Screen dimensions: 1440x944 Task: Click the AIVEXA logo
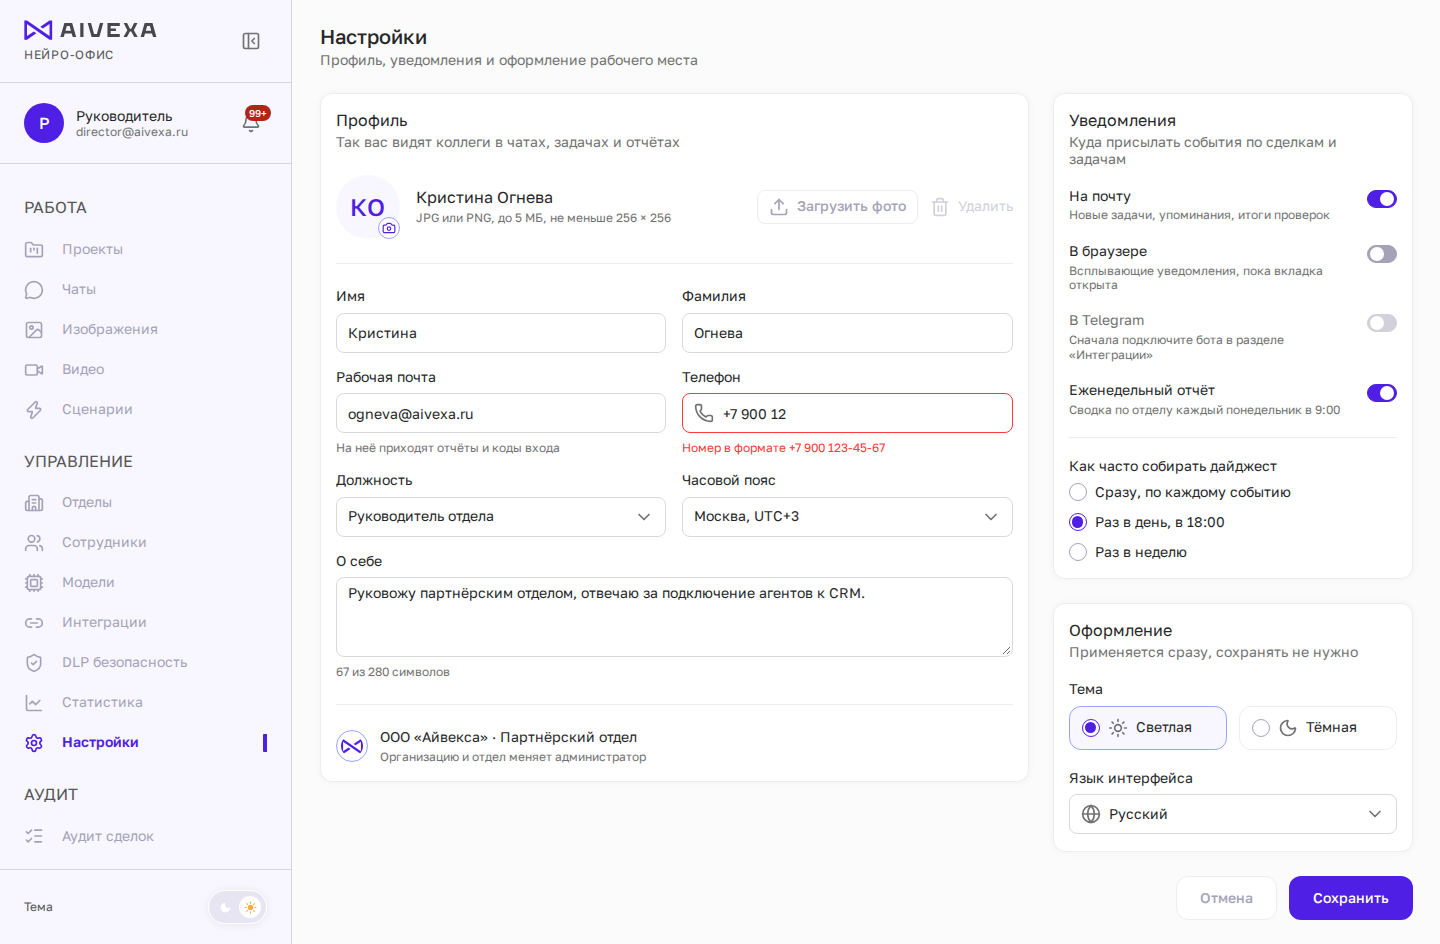(90, 30)
